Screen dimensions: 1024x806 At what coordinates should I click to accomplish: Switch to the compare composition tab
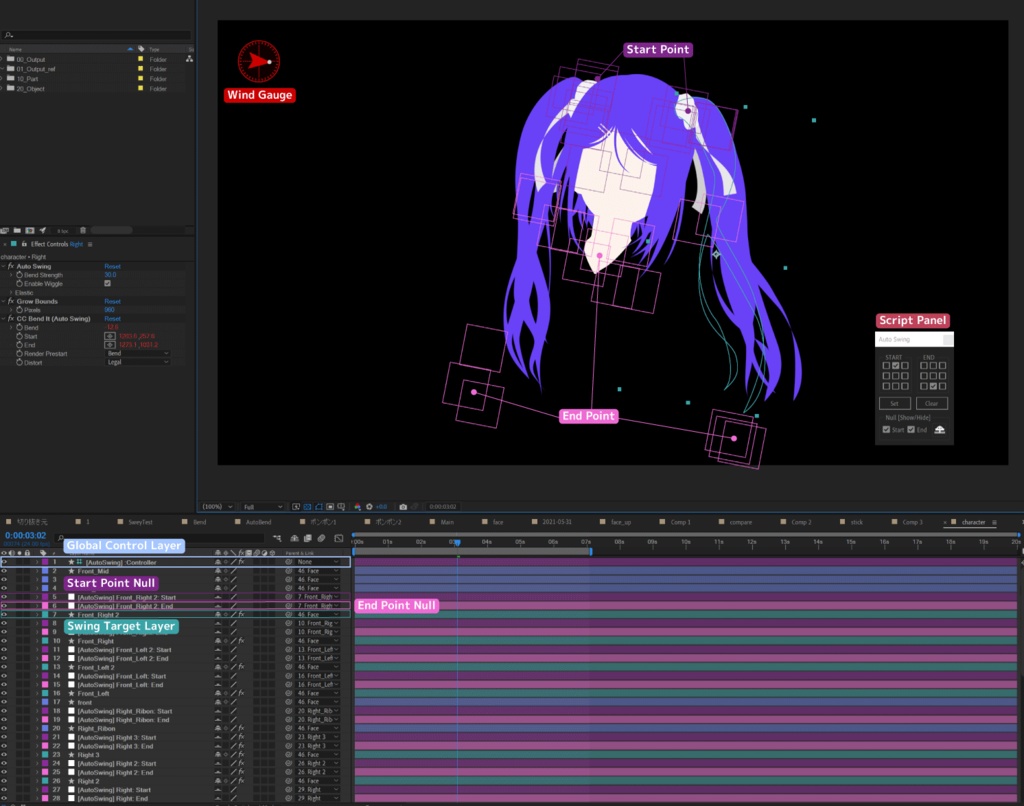[740, 522]
